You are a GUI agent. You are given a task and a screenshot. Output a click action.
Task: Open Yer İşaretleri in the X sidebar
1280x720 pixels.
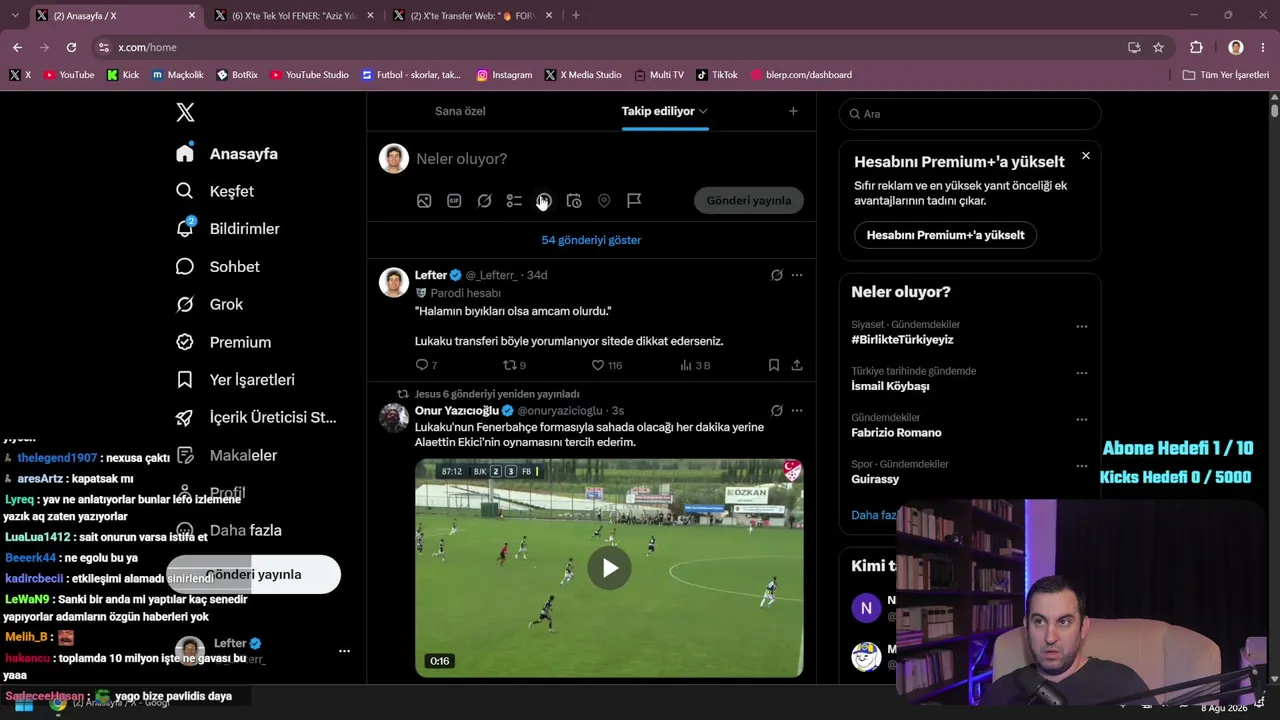pos(235,380)
